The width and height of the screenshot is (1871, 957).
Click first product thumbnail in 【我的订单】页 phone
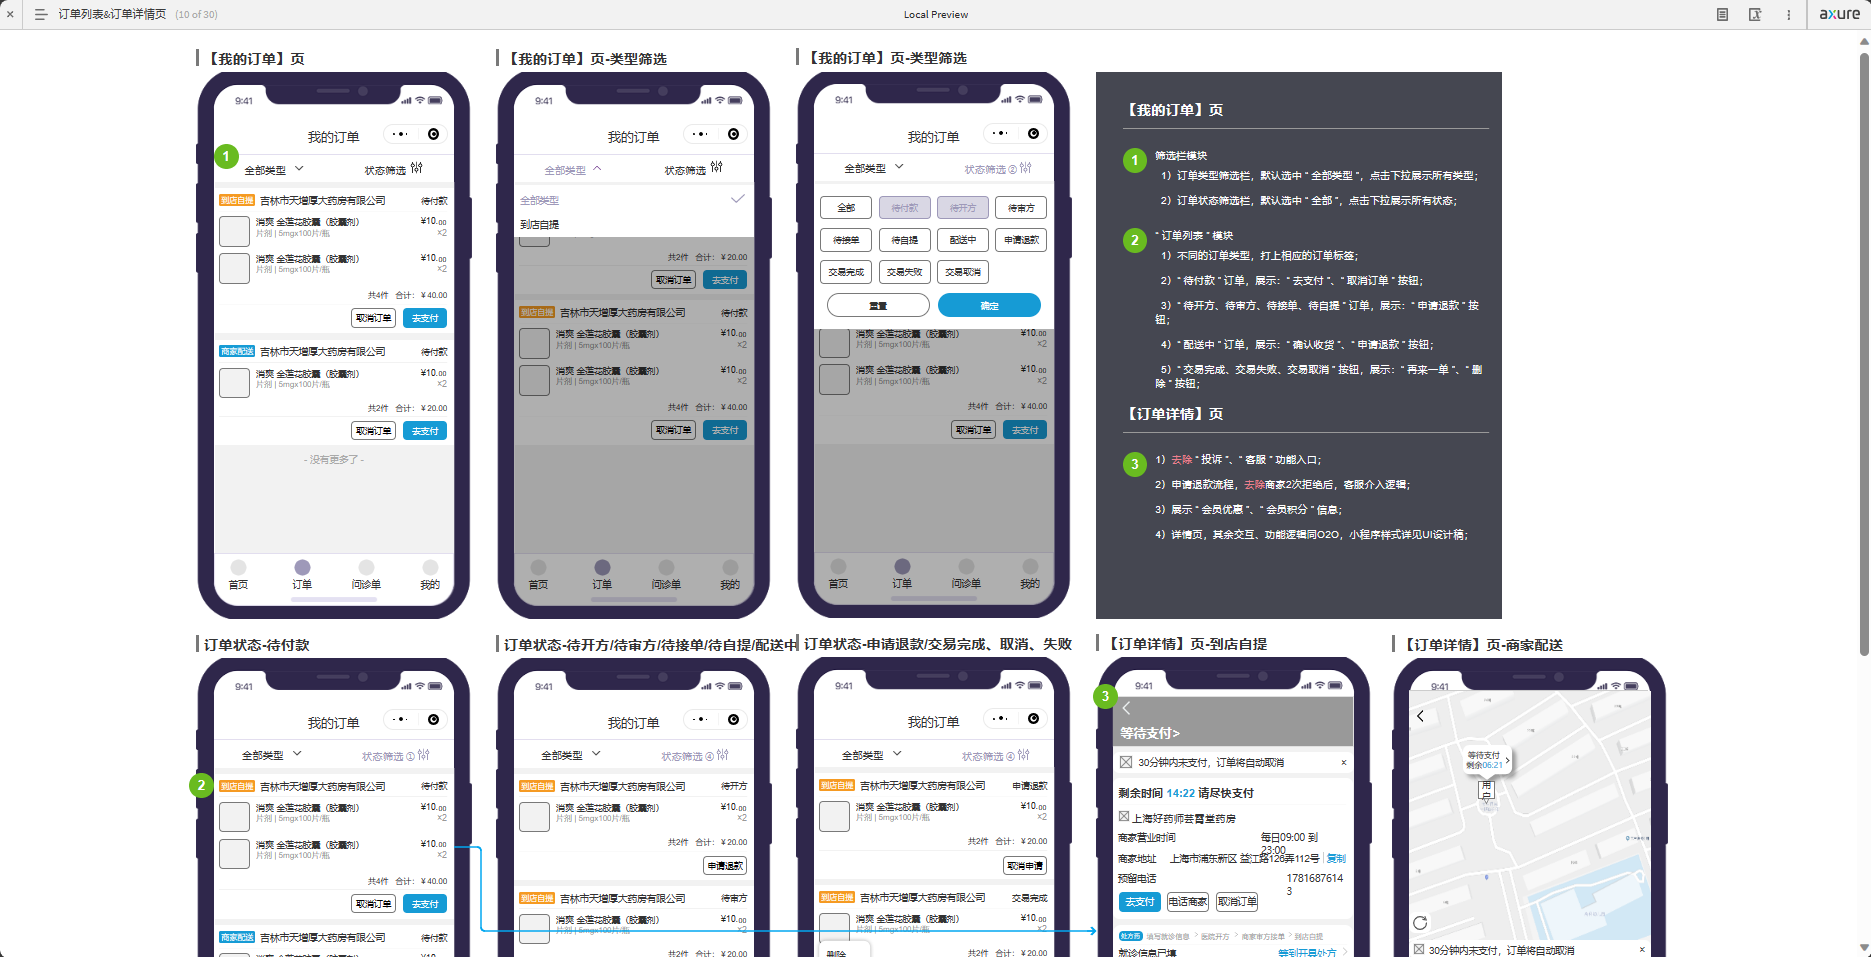[234, 231]
